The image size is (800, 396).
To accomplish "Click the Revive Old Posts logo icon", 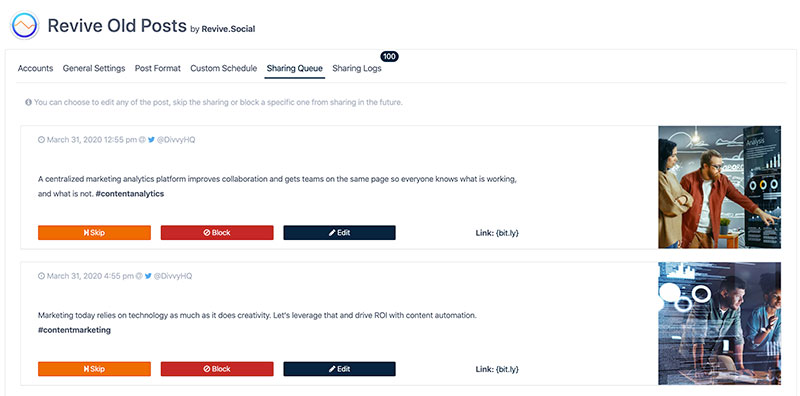I will tap(24, 25).
